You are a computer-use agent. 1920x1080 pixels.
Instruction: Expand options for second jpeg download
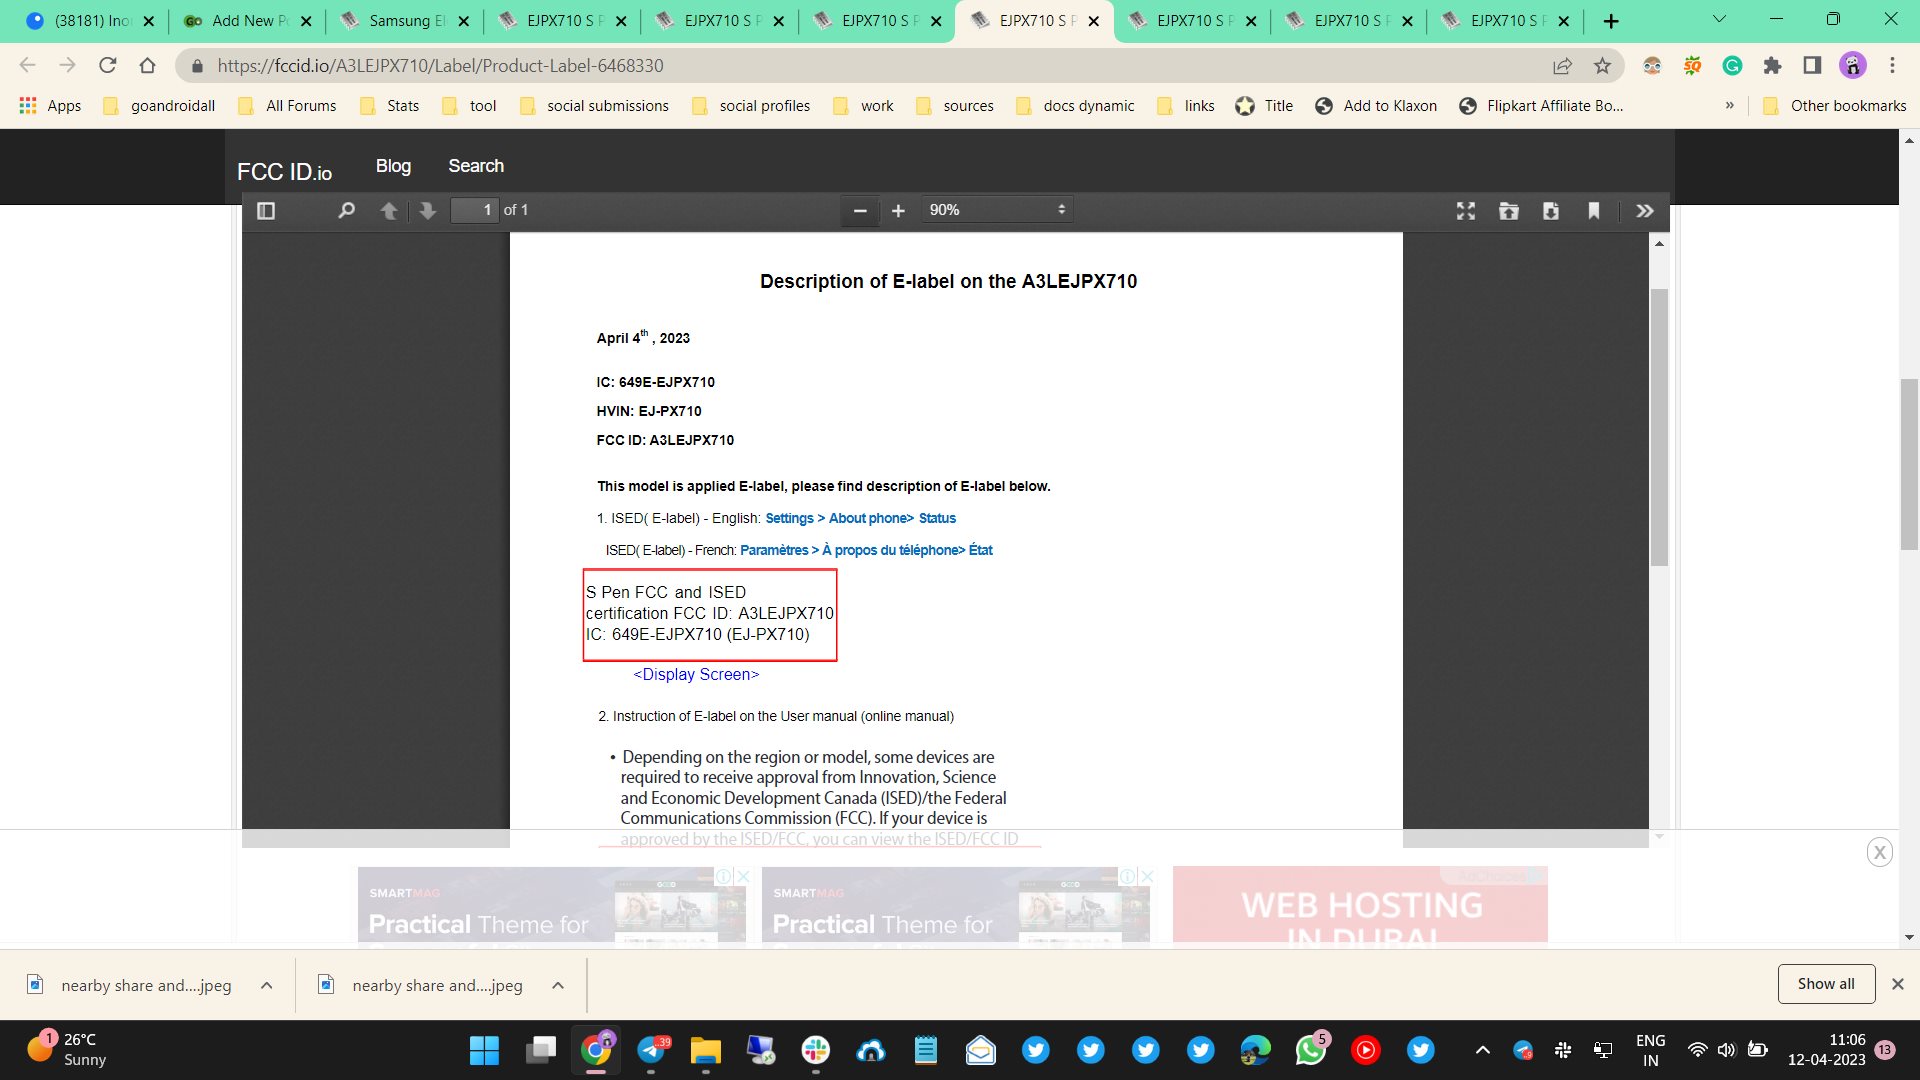558,986
